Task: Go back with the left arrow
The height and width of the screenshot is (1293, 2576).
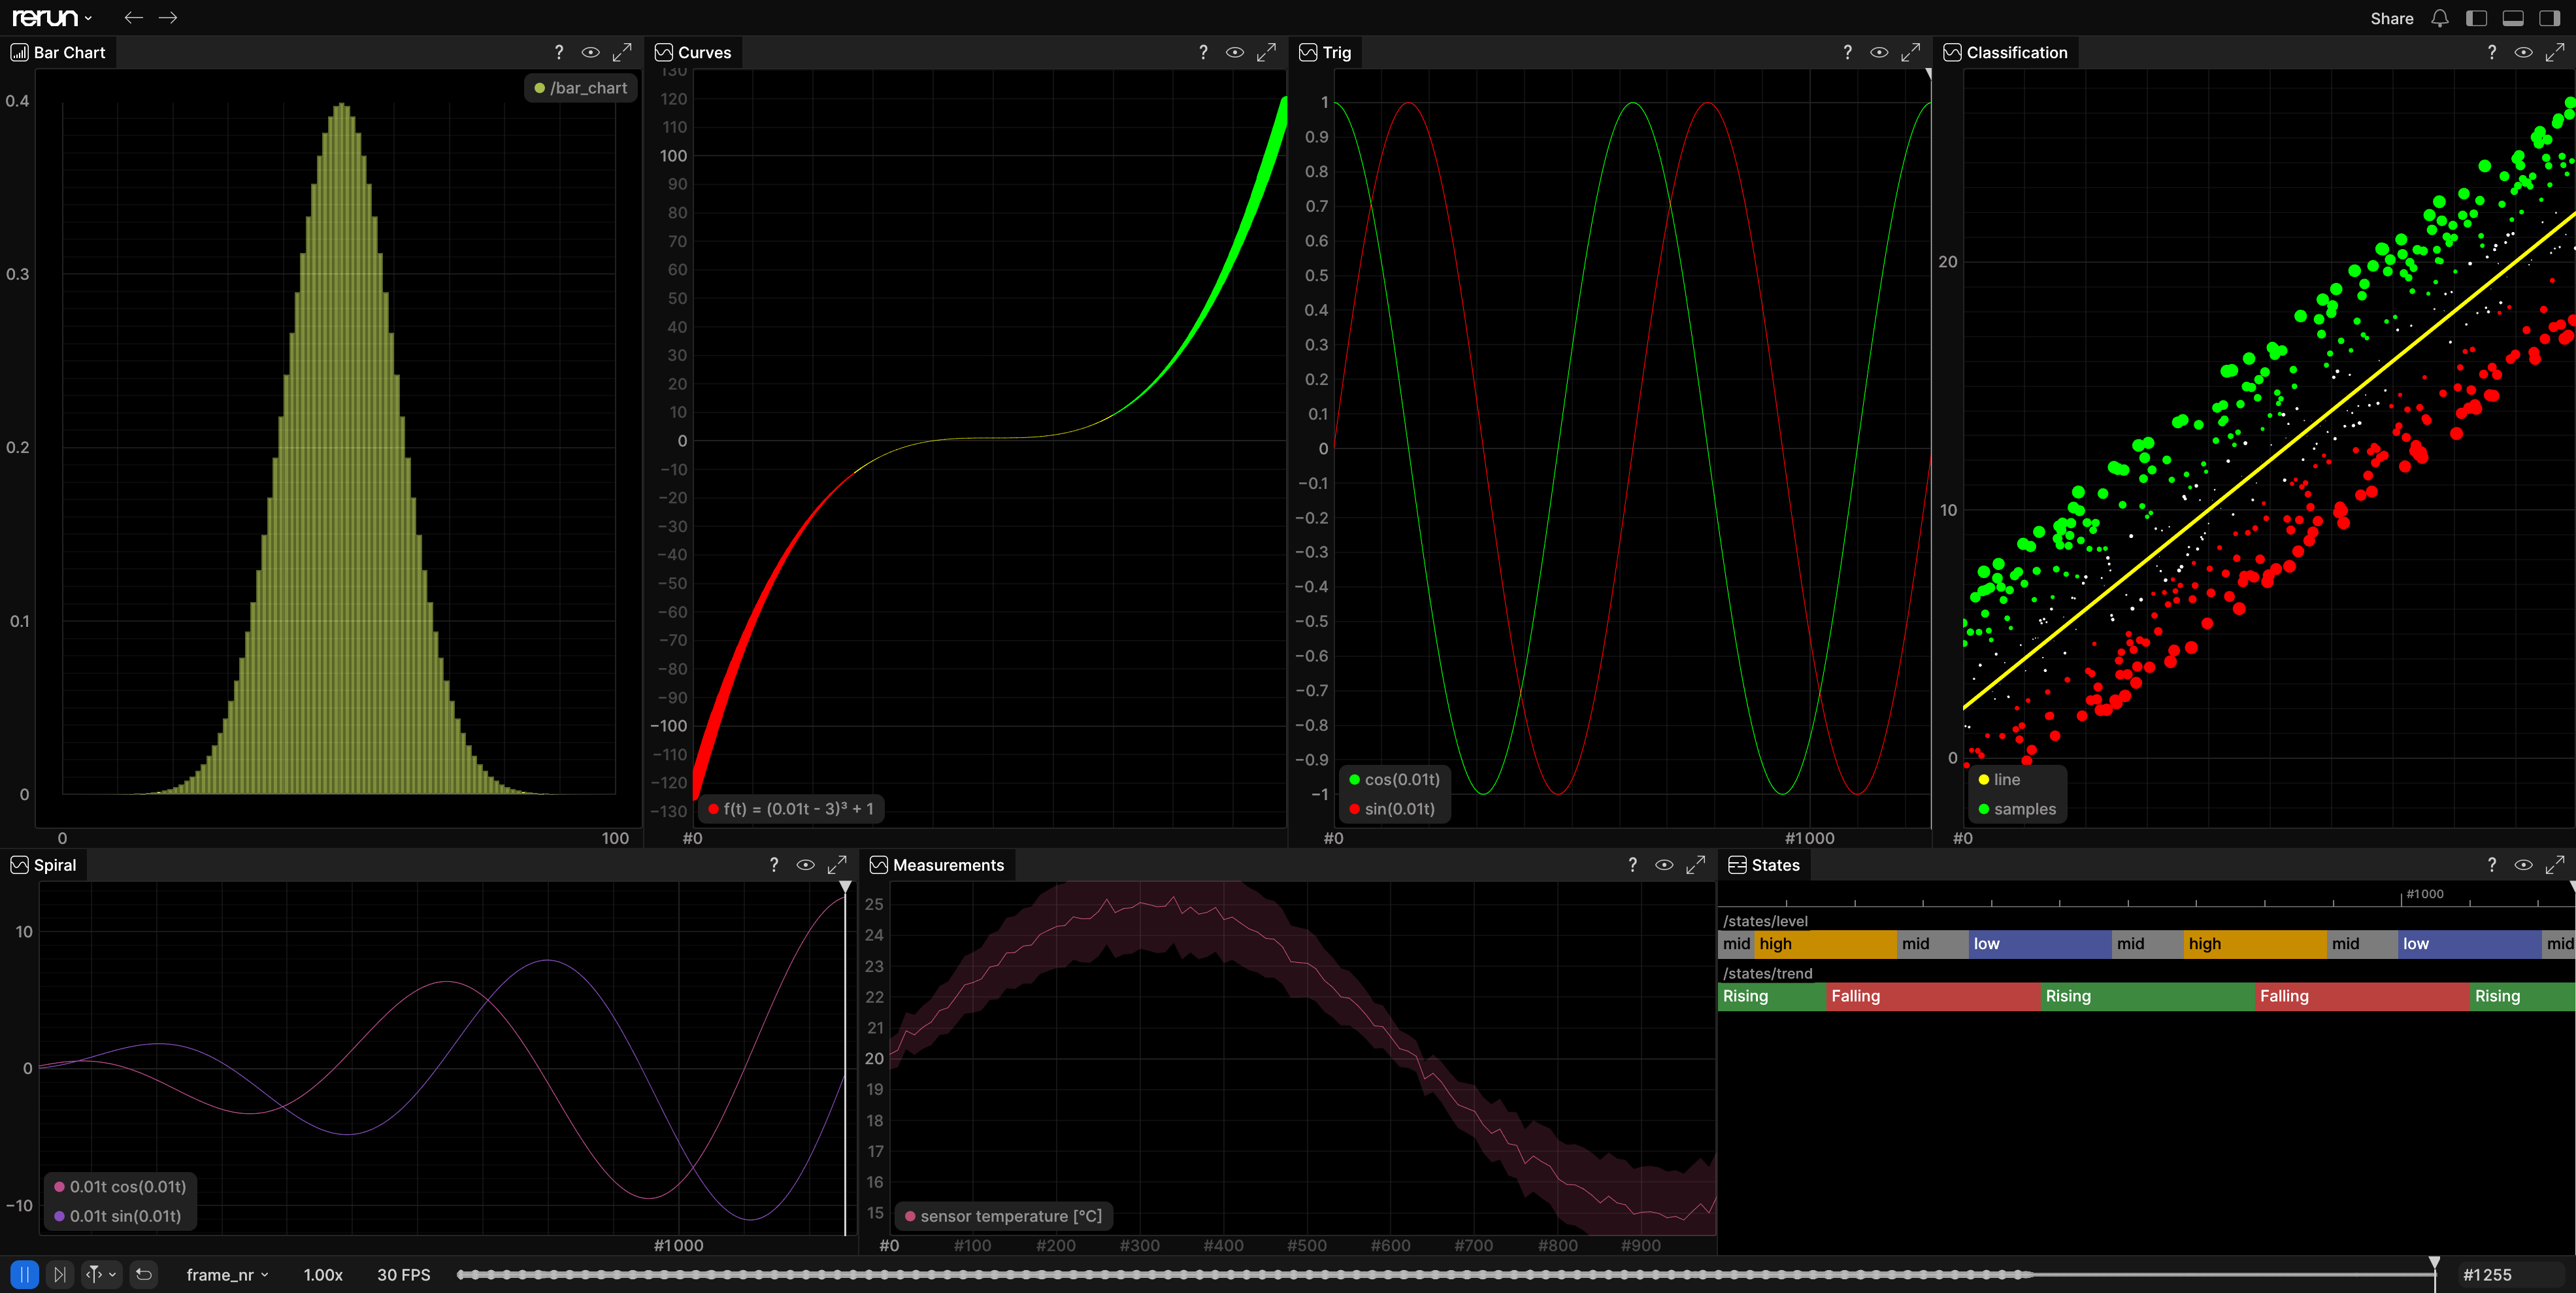Action: (x=133, y=18)
